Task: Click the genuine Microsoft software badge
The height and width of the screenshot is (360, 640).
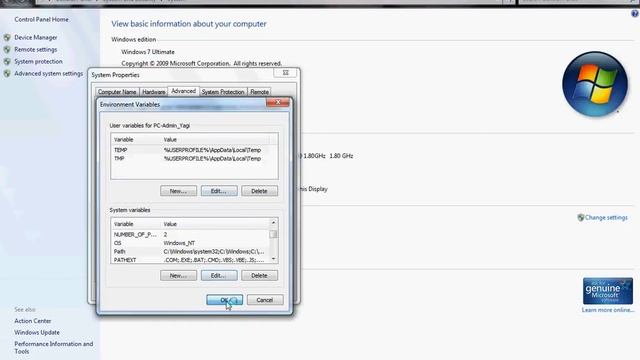Action: (608, 291)
